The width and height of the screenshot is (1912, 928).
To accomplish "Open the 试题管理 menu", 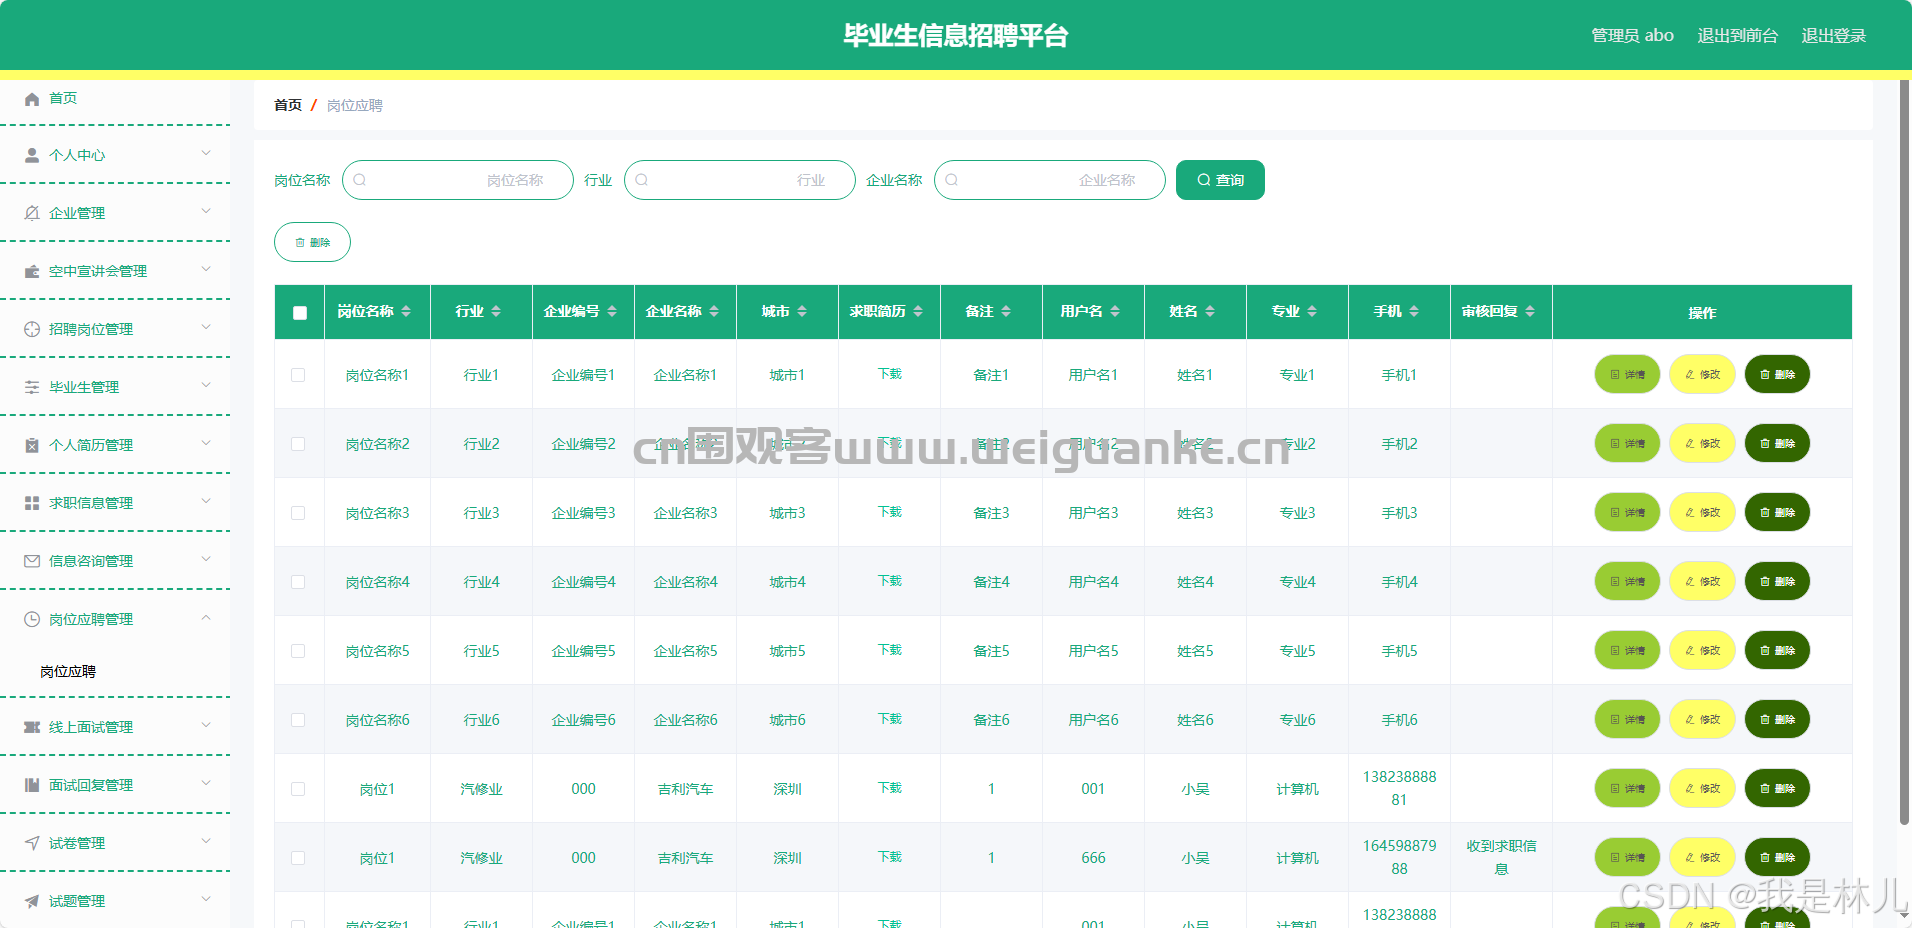I will point(115,901).
